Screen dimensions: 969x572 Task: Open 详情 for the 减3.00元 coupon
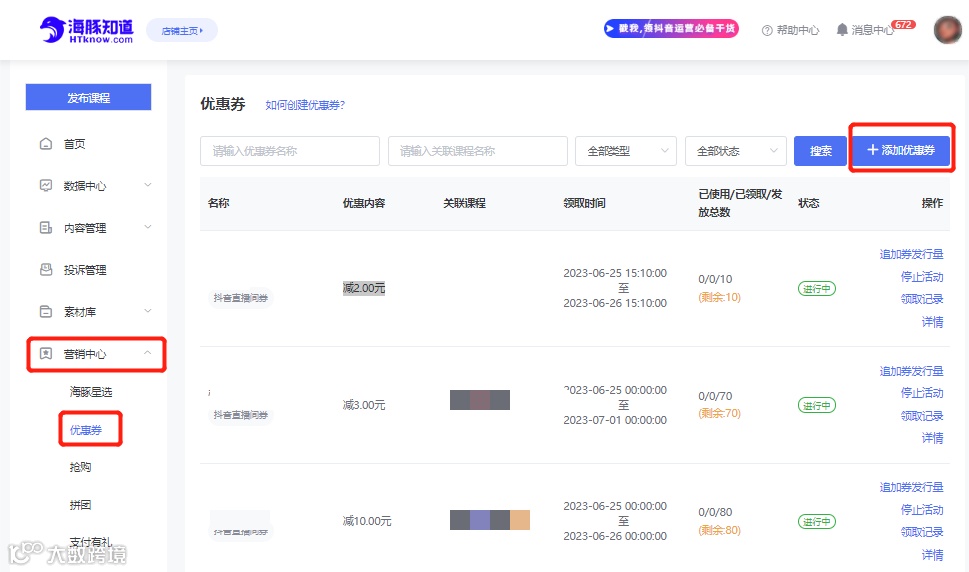tap(933, 438)
